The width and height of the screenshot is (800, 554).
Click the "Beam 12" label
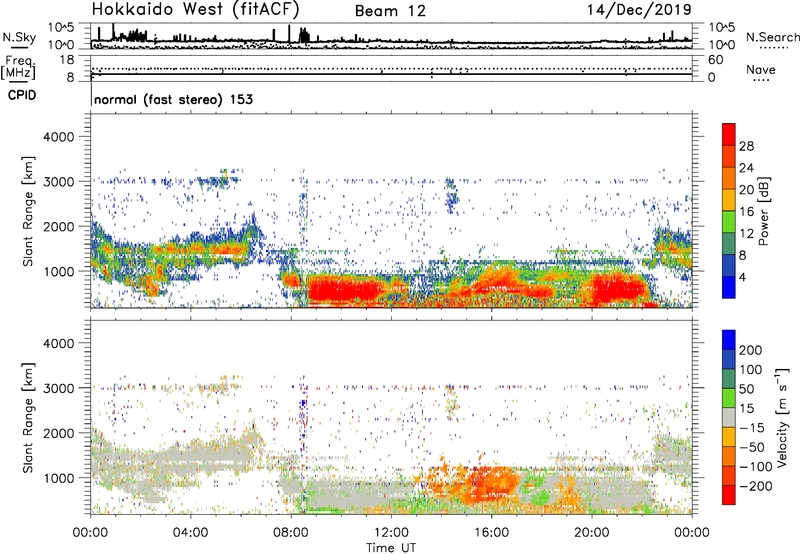tap(390, 11)
